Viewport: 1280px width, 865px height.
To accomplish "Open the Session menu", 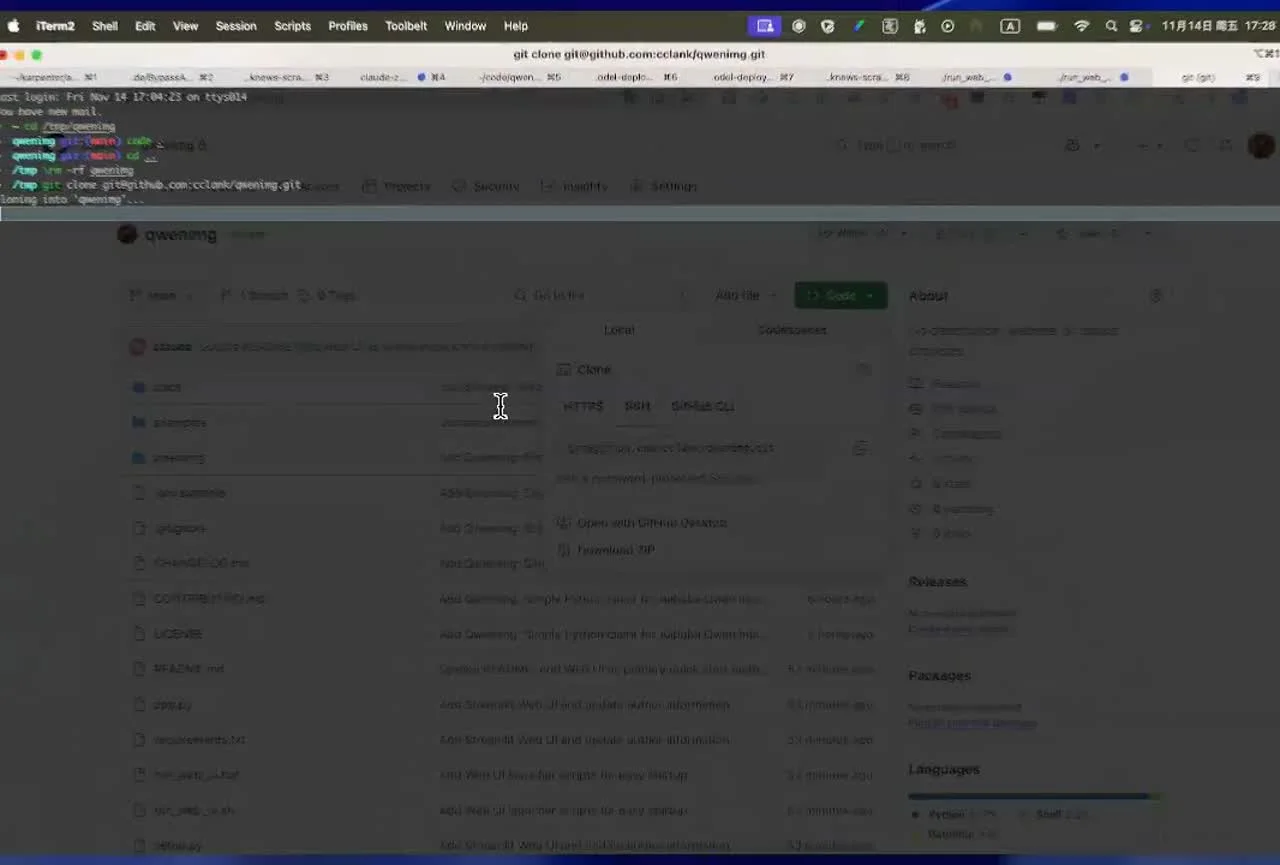I will 236,26.
